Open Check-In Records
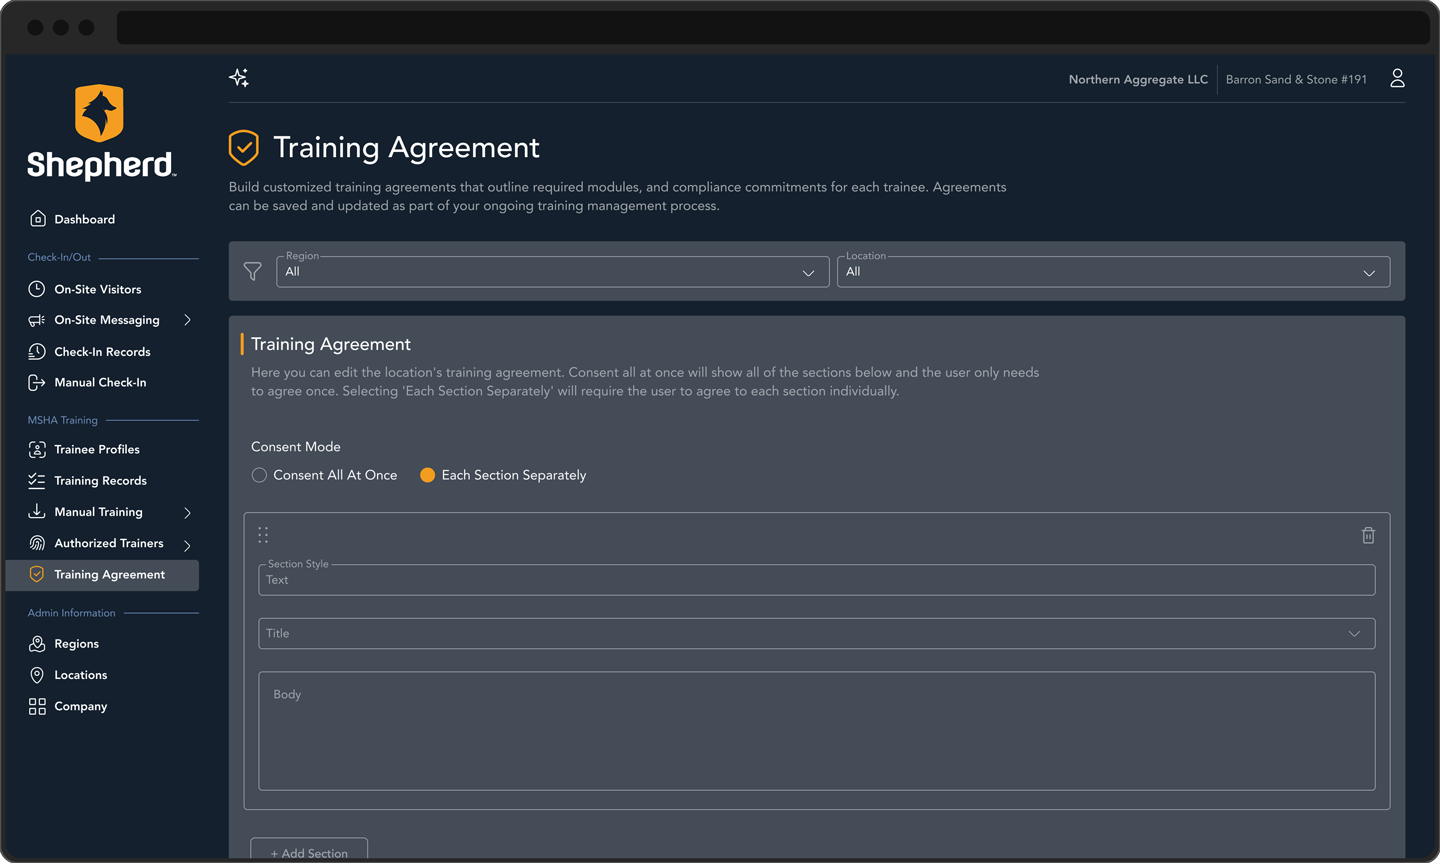This screenshot has width=1440, height=863. pos(102,351)
